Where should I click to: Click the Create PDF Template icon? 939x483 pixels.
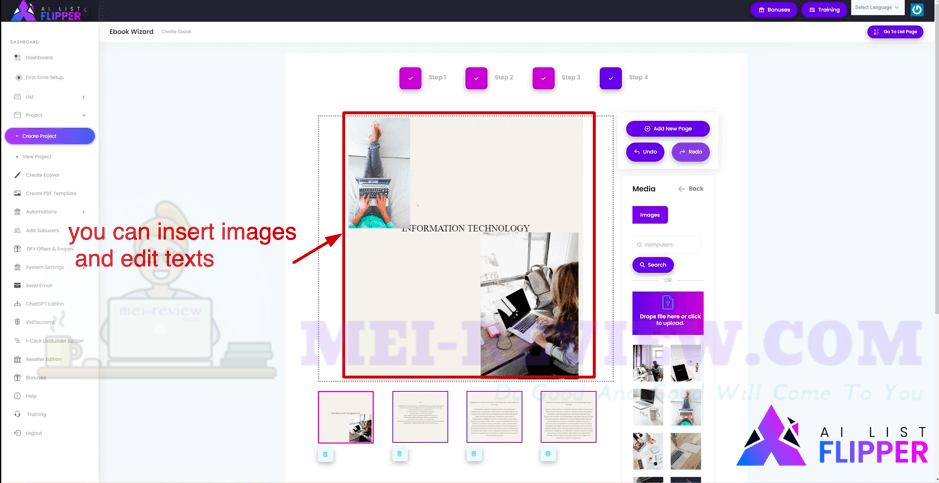coord(17,193)
